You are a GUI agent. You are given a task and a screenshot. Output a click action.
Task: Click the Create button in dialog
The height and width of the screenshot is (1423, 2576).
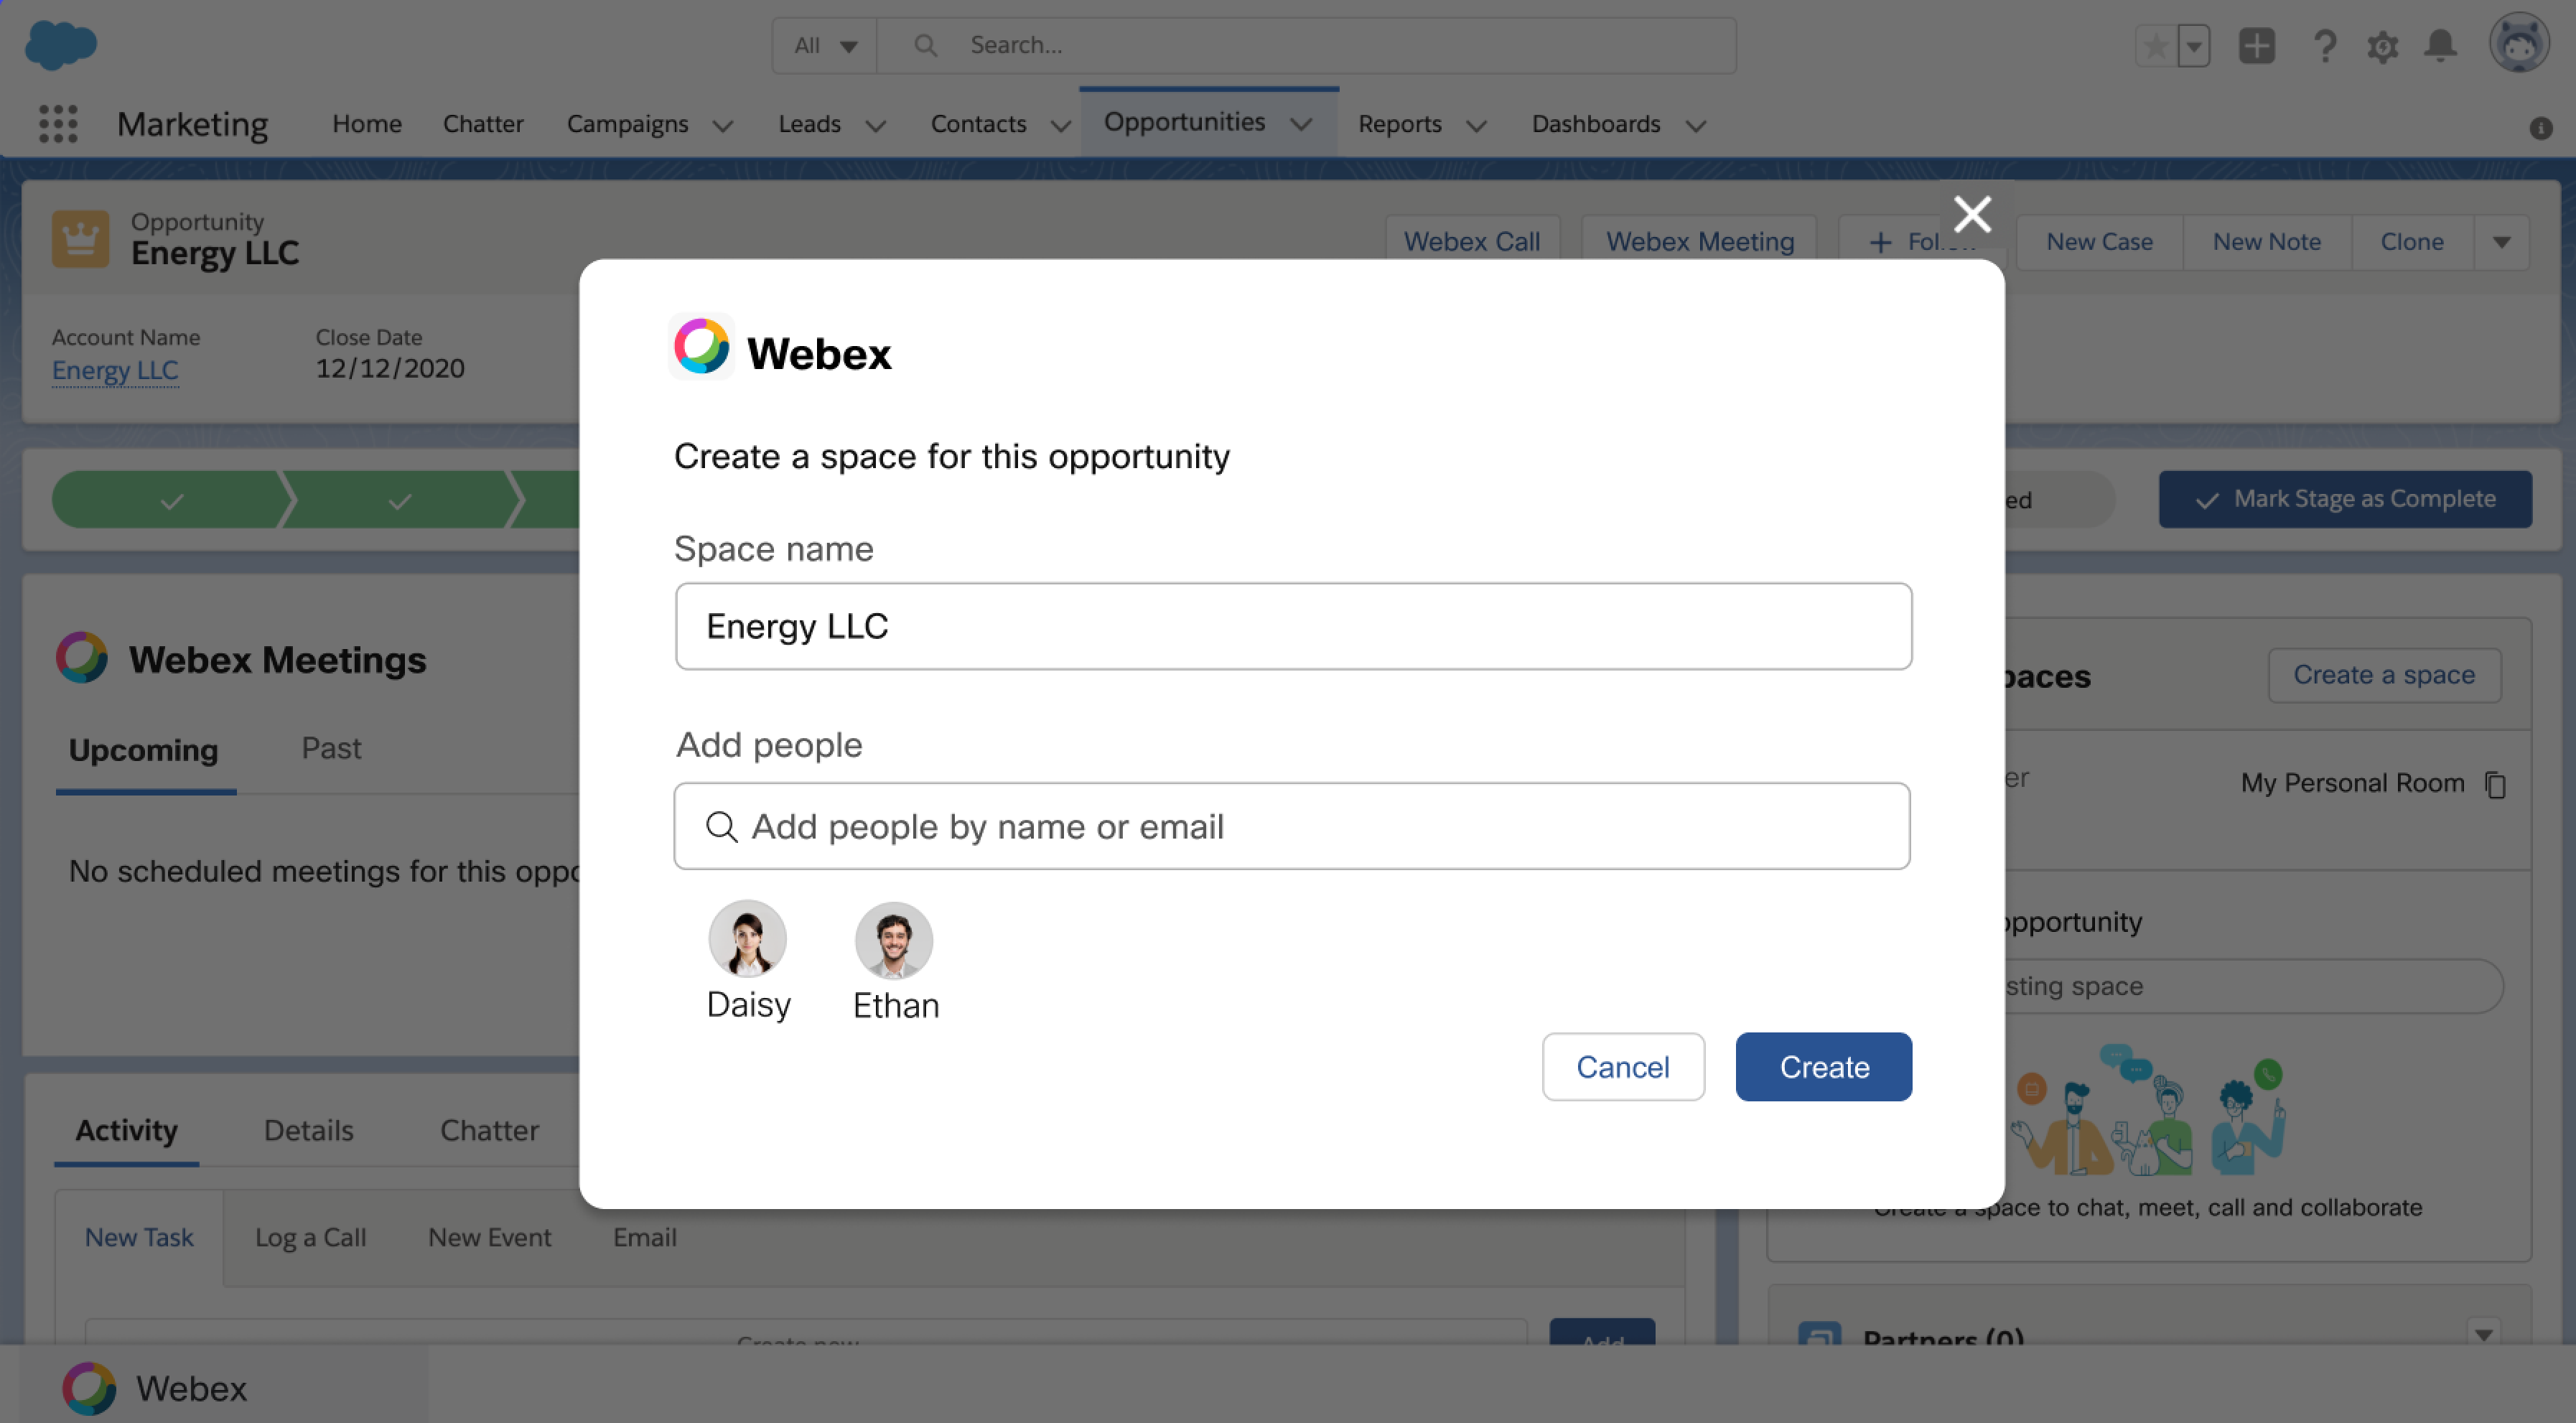(x=1823, y=1067)
